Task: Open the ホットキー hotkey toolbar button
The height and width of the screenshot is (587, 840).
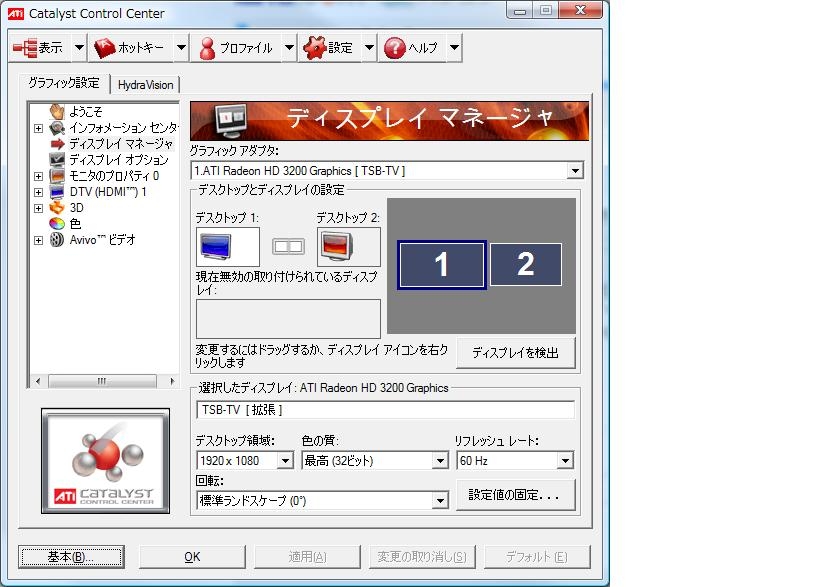Action: 129,48
